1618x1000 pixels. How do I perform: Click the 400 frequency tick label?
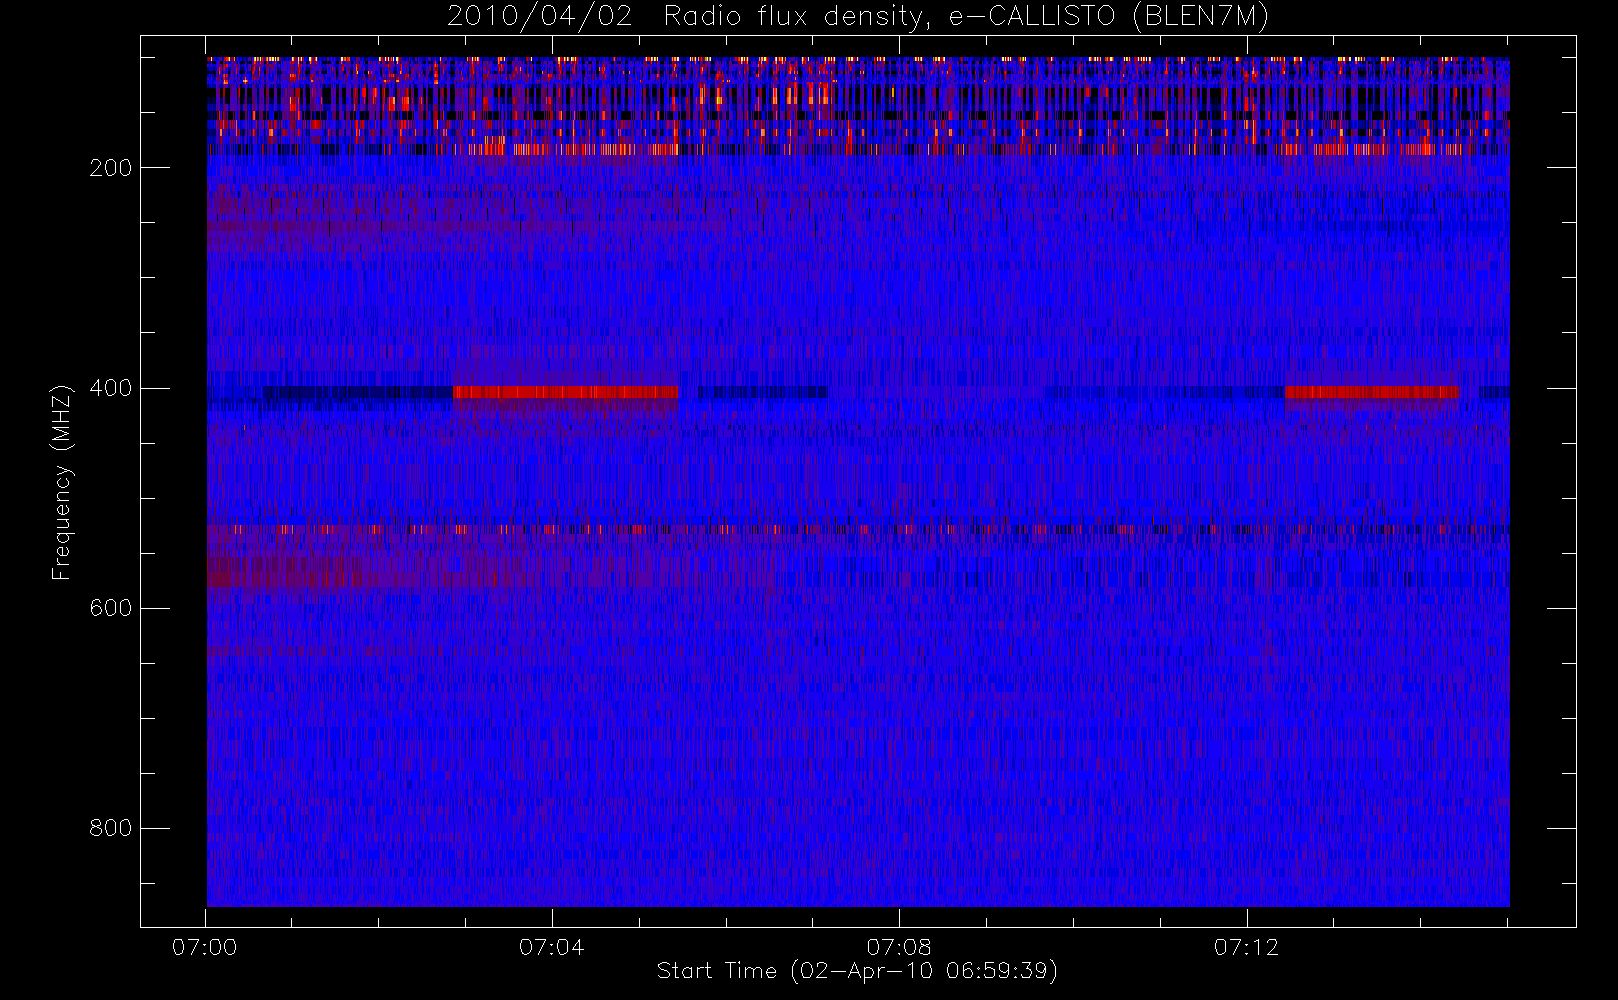pyautogui.click(x=110, y=388)
